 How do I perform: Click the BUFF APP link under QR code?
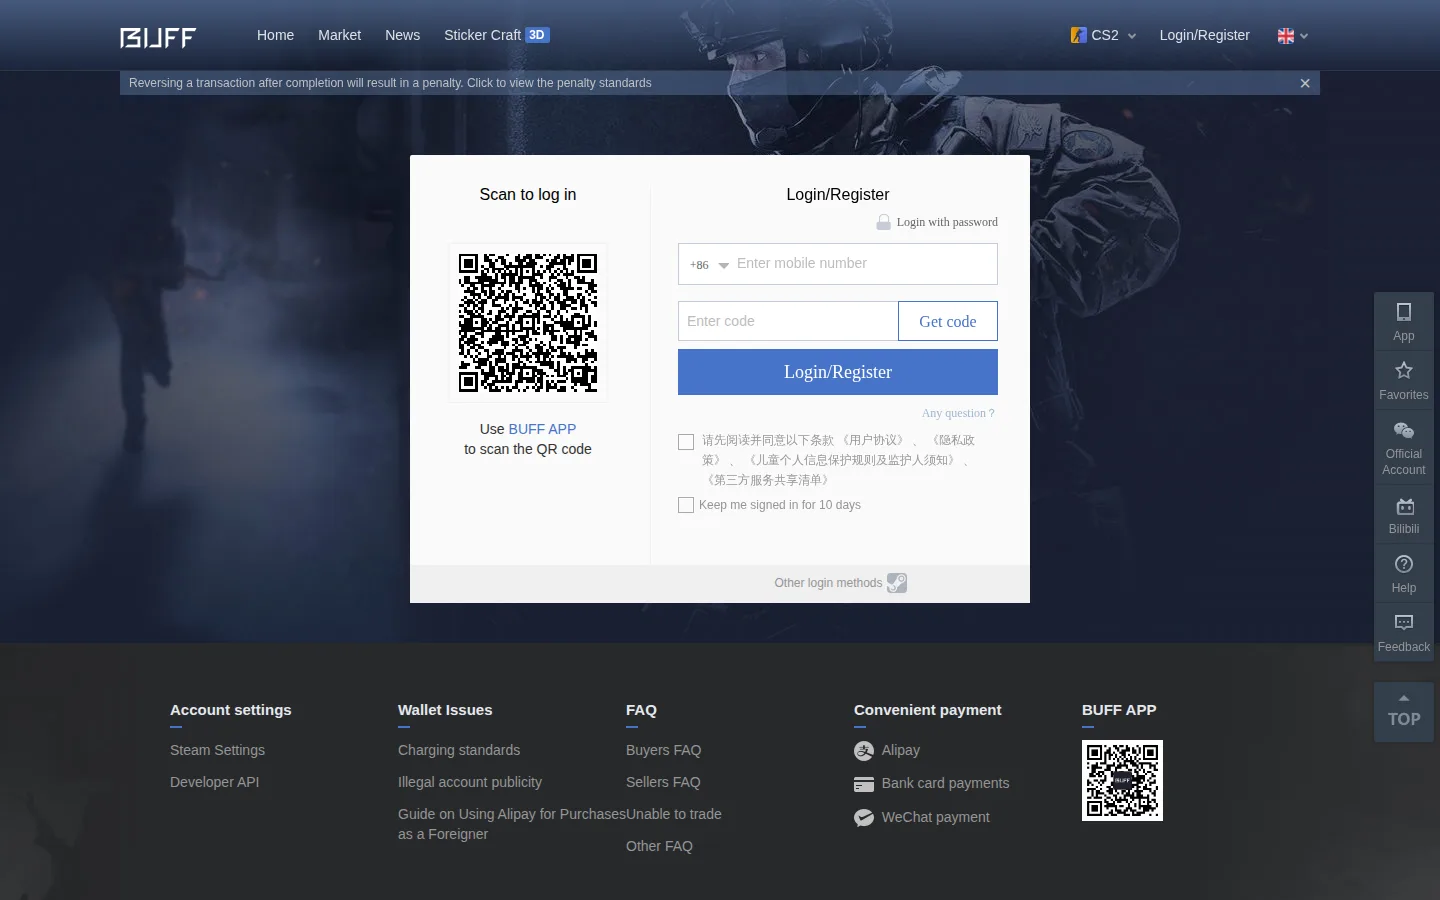[542, 429]
